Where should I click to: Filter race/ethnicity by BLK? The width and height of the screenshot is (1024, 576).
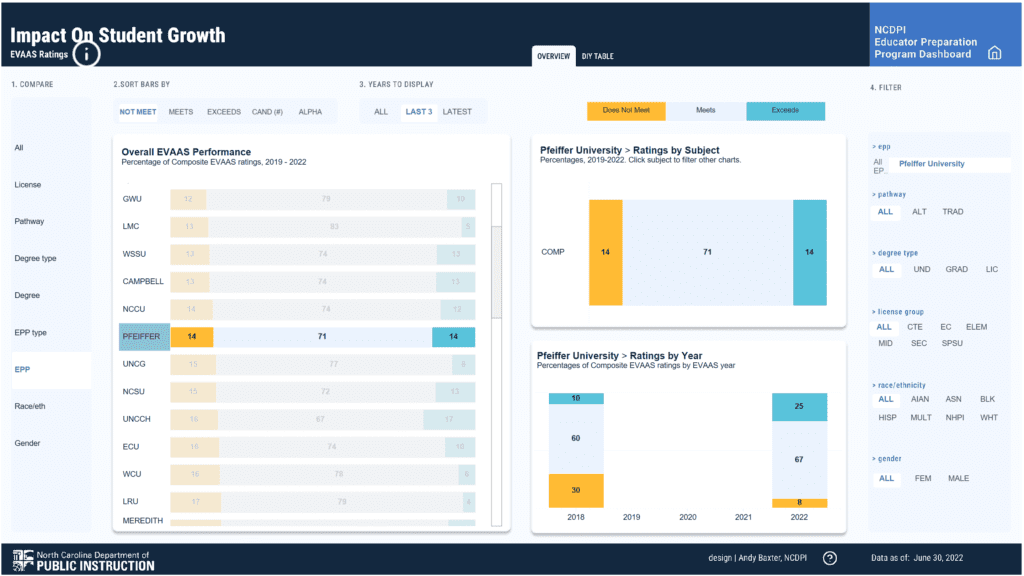point(987,399)
